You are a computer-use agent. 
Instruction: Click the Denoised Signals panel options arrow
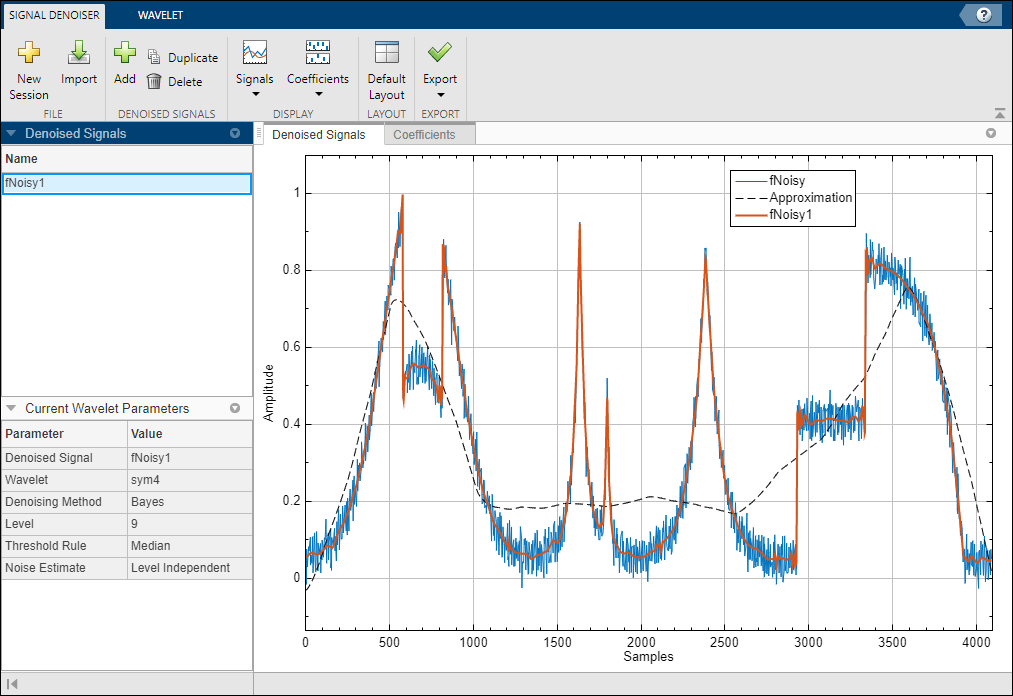(x=235, y=133)
